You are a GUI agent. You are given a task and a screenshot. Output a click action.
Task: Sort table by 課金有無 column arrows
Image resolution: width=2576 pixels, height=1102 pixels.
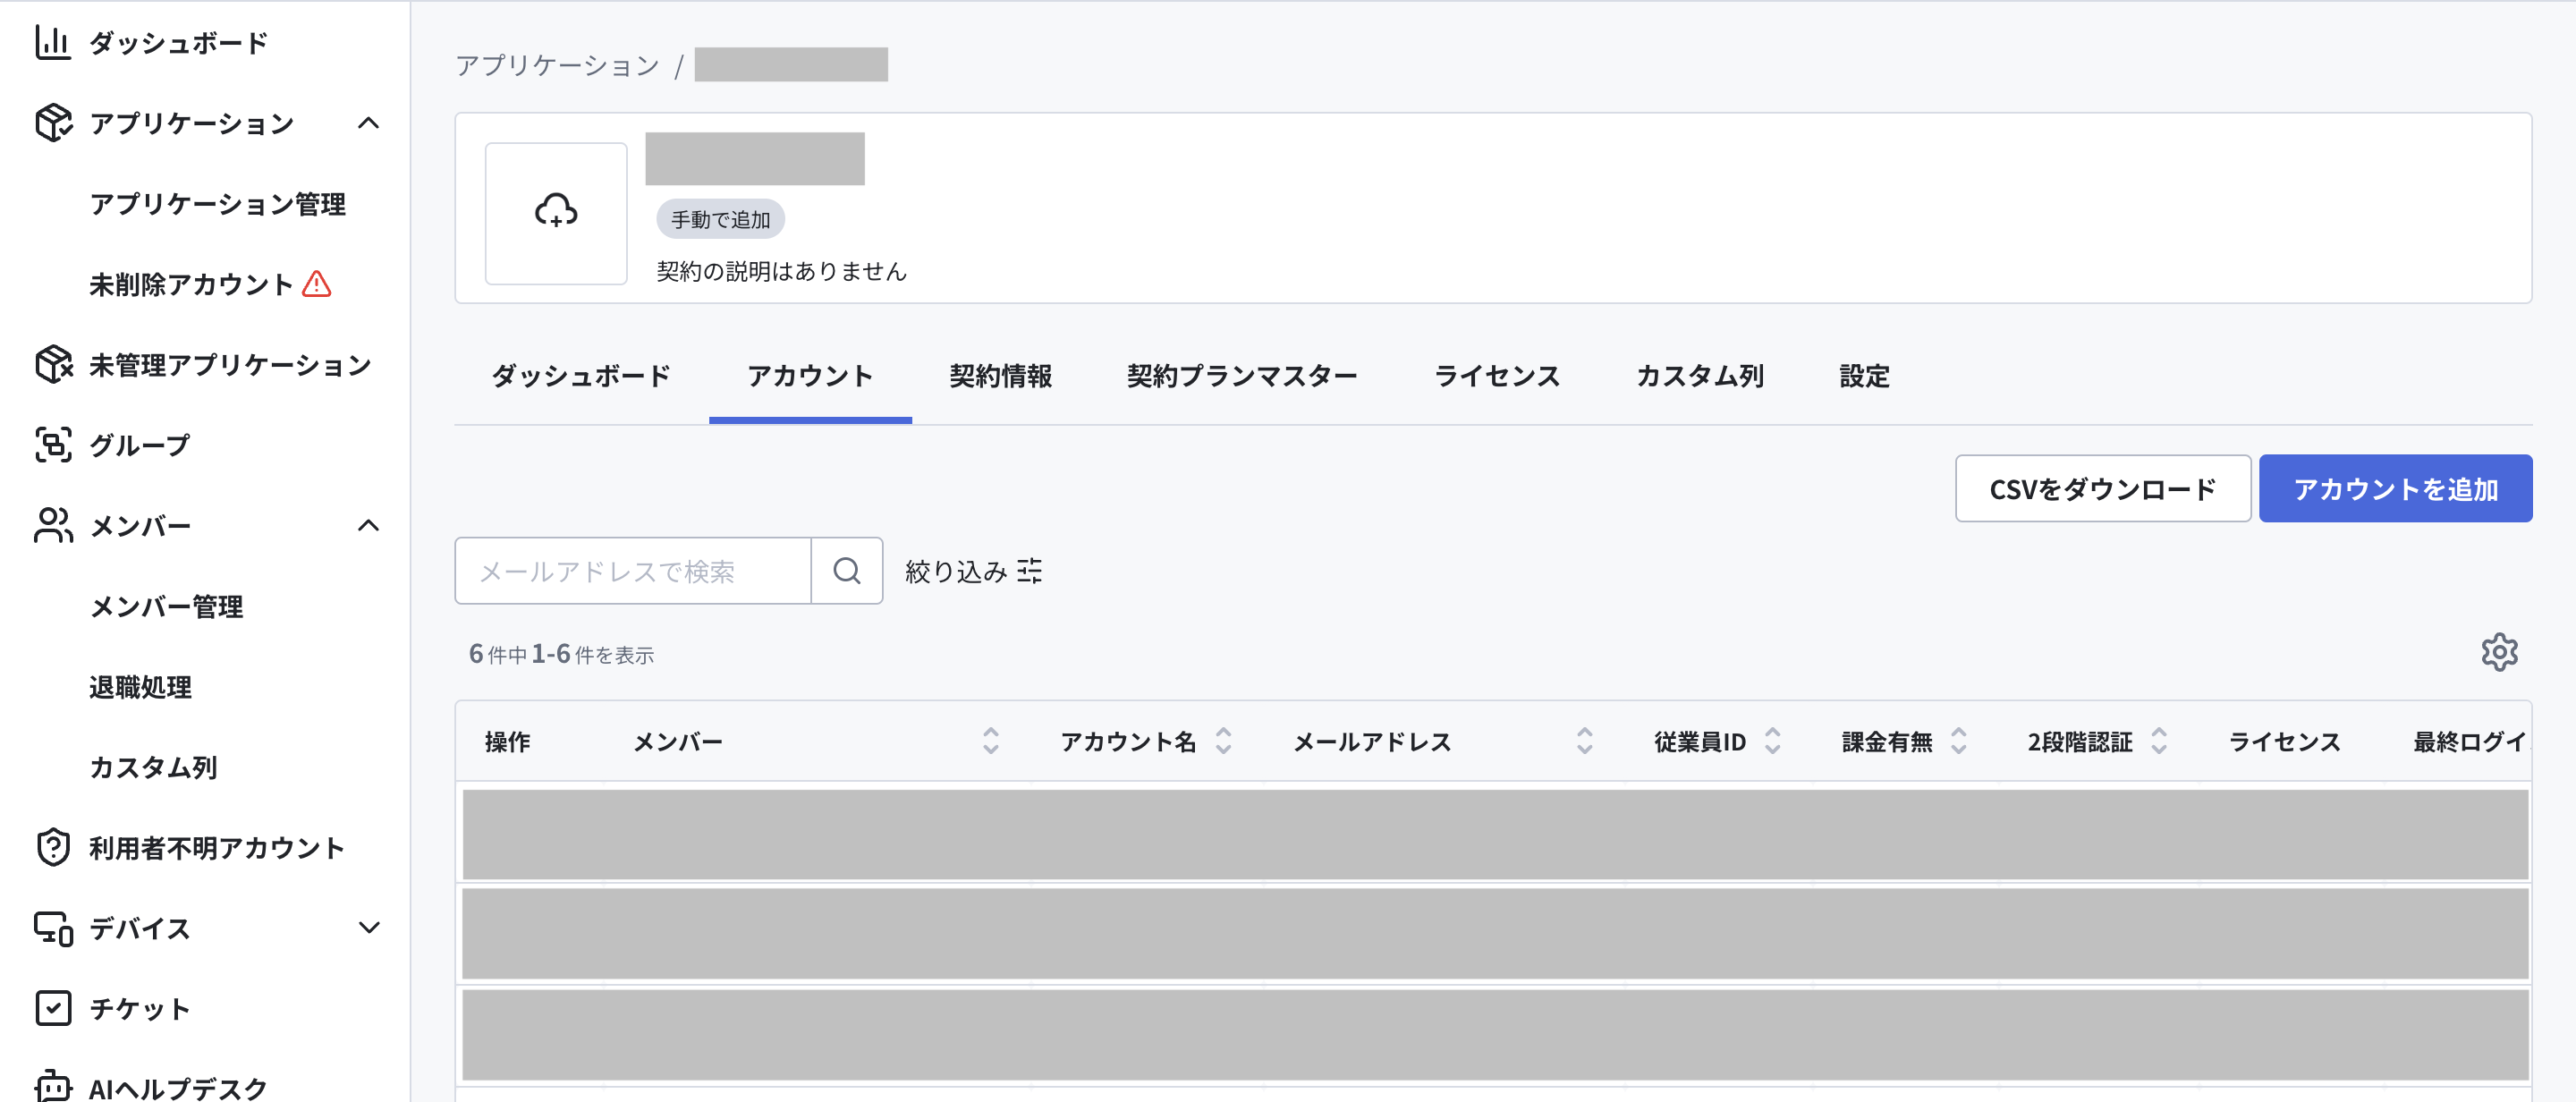[x=1958, y=741]
